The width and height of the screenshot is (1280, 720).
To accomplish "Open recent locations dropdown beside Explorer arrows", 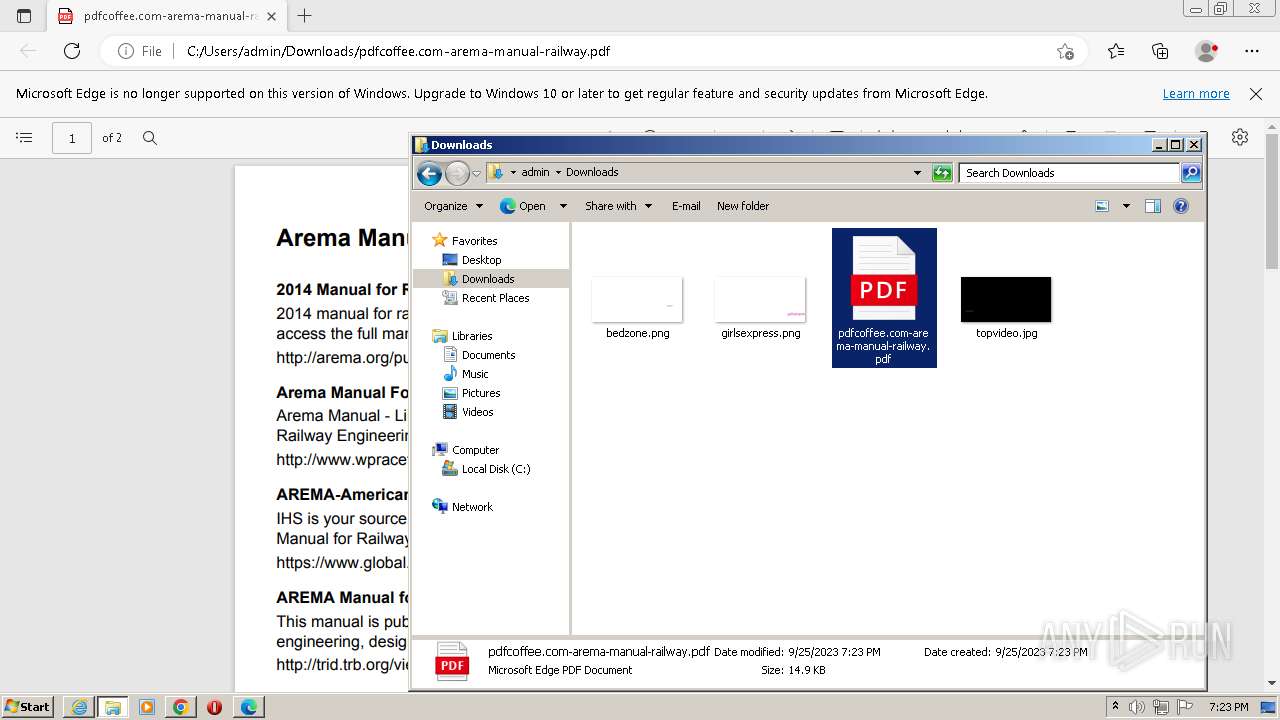I will pyautogui.click(x=477, y=173).
